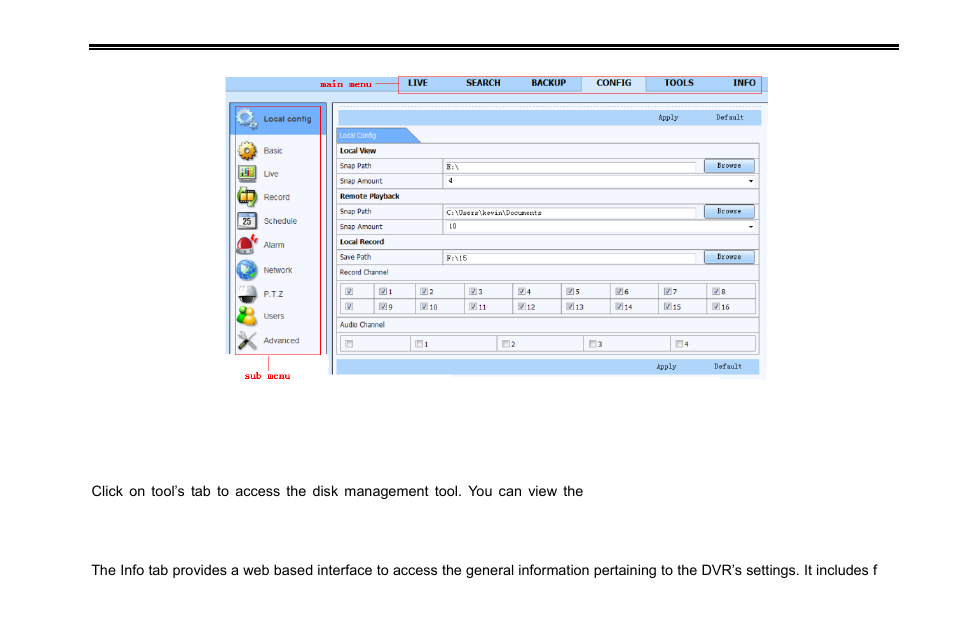Toggle record channel 14 checkbox
Screen dimensions: 954x636
pos(619,307)
